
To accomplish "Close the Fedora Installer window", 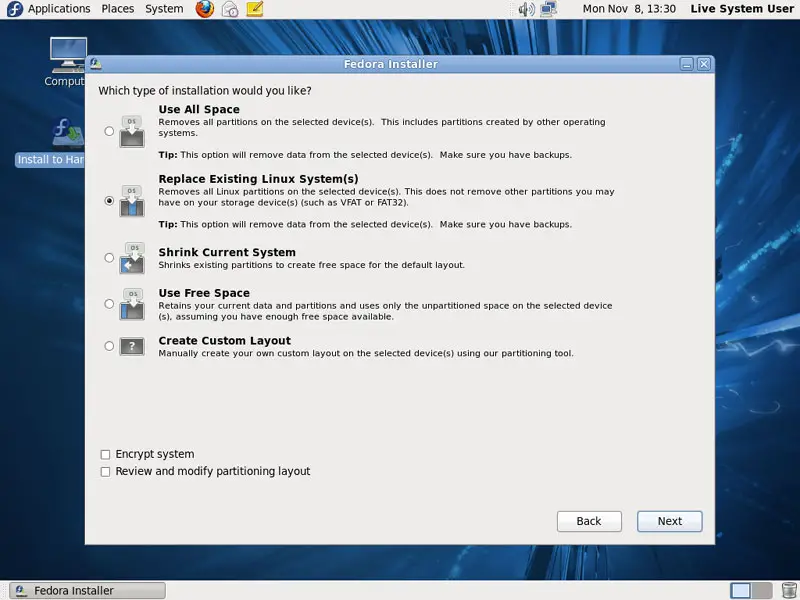I will click(x=704, y=64).
